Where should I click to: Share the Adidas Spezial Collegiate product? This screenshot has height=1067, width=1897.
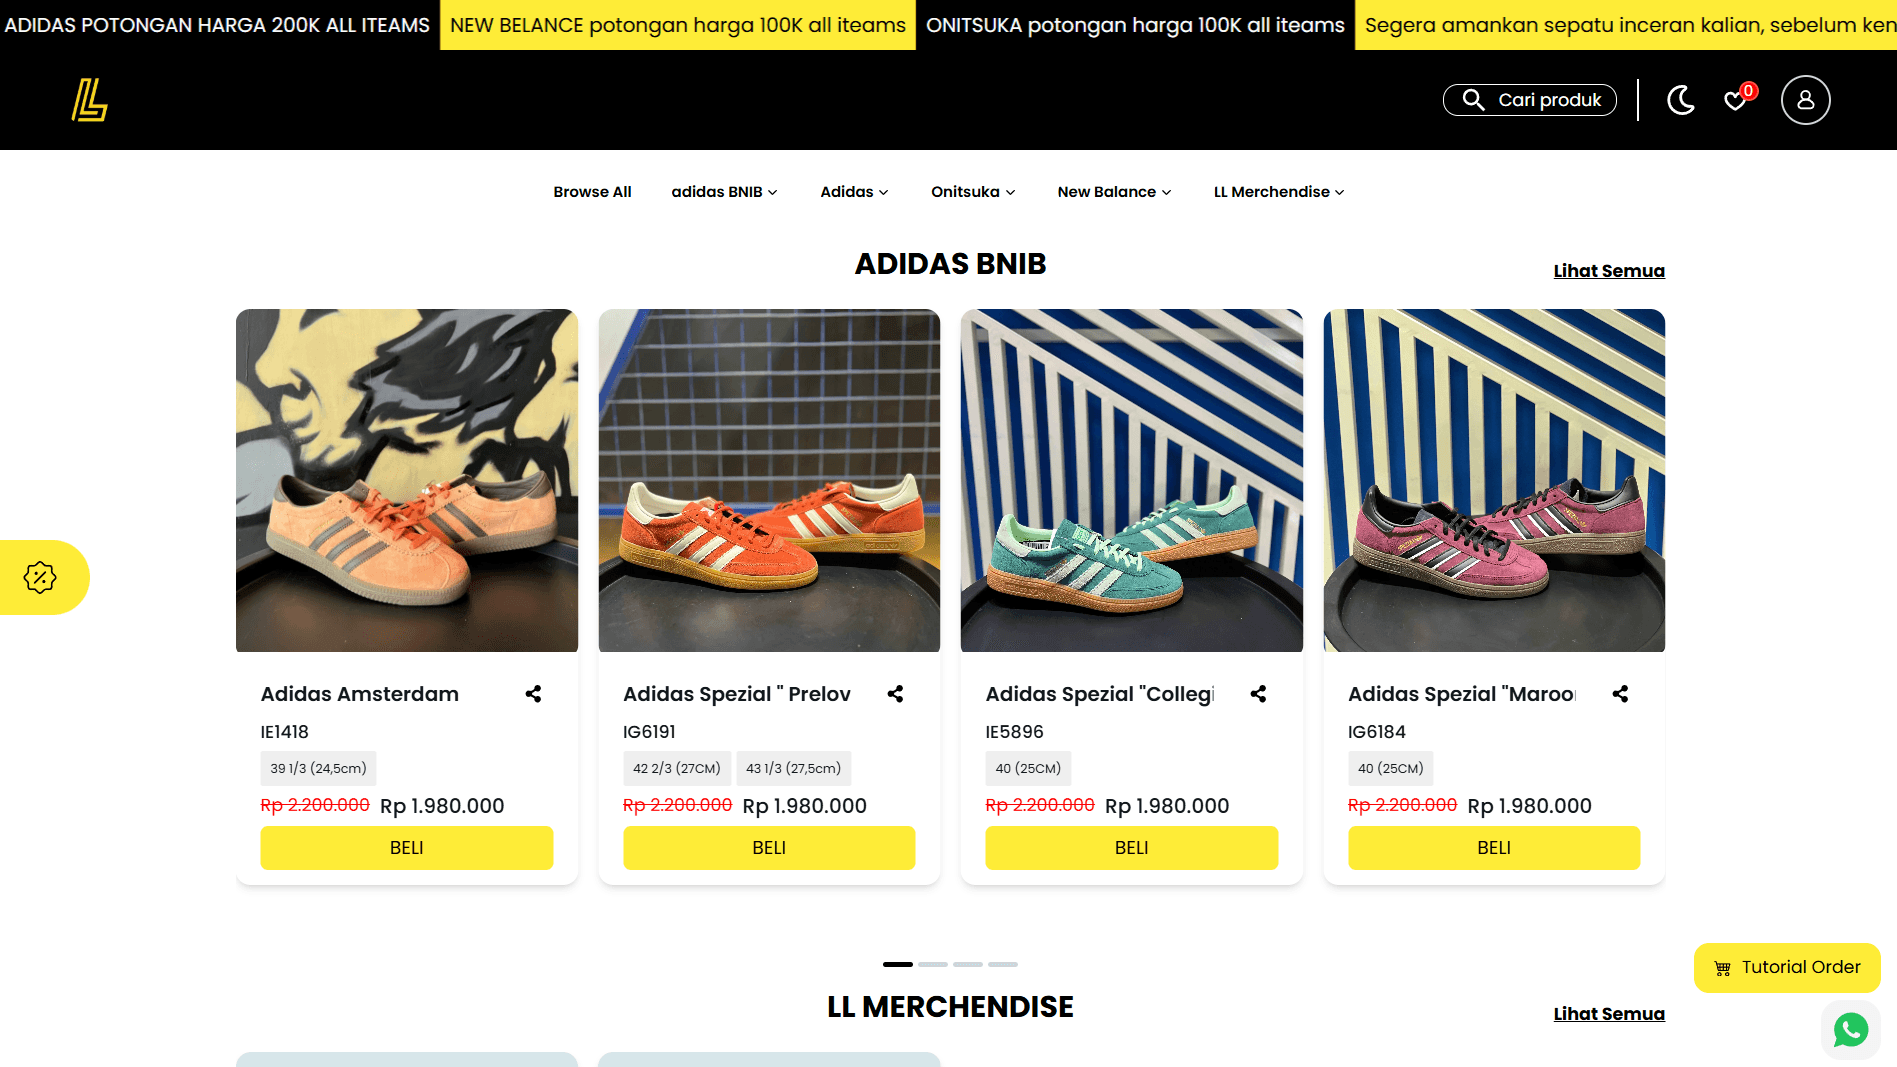pos(1258,694)
